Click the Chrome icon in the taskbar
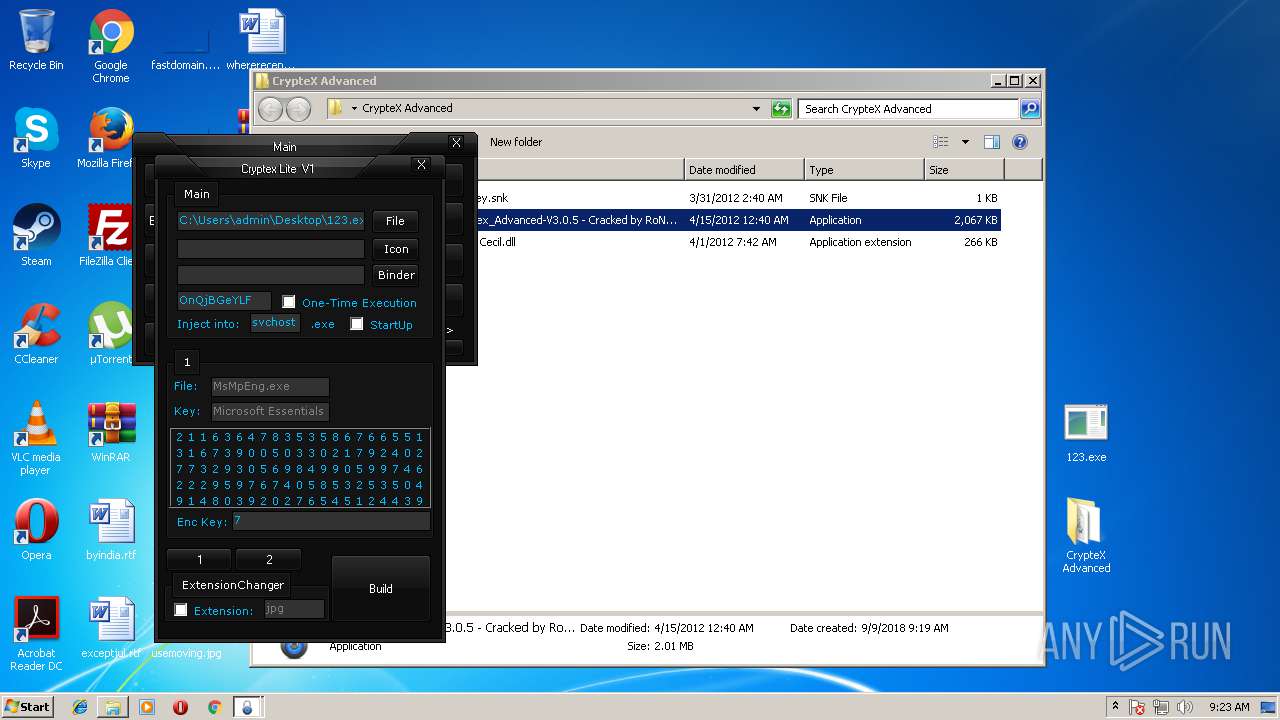 [x=213, y=707]
